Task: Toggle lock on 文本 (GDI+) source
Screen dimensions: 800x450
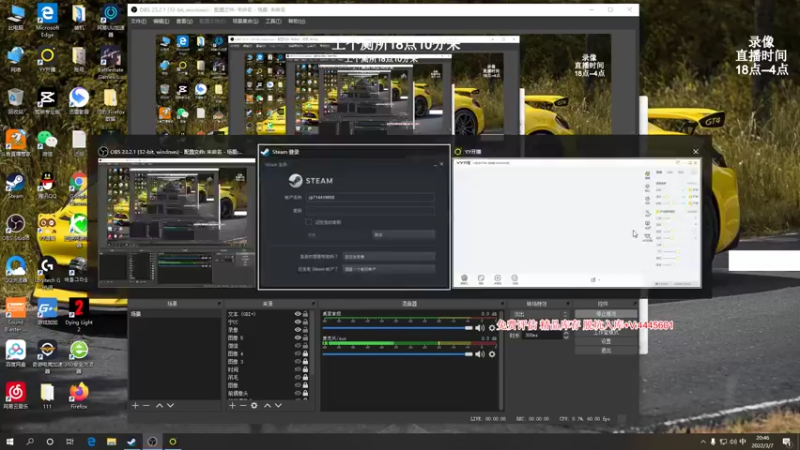Action: click(305, 314)
